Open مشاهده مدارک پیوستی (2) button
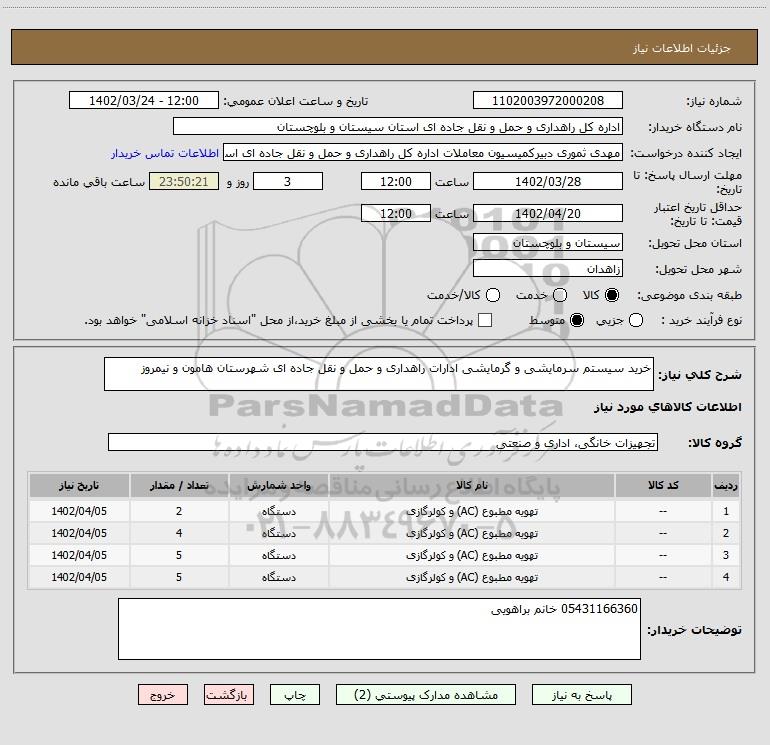 pos(426,695)
